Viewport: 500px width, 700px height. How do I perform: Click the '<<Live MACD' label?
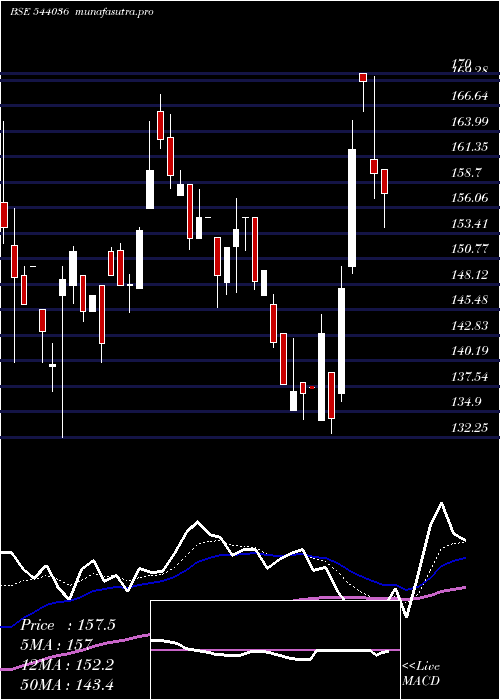(421, 674)
